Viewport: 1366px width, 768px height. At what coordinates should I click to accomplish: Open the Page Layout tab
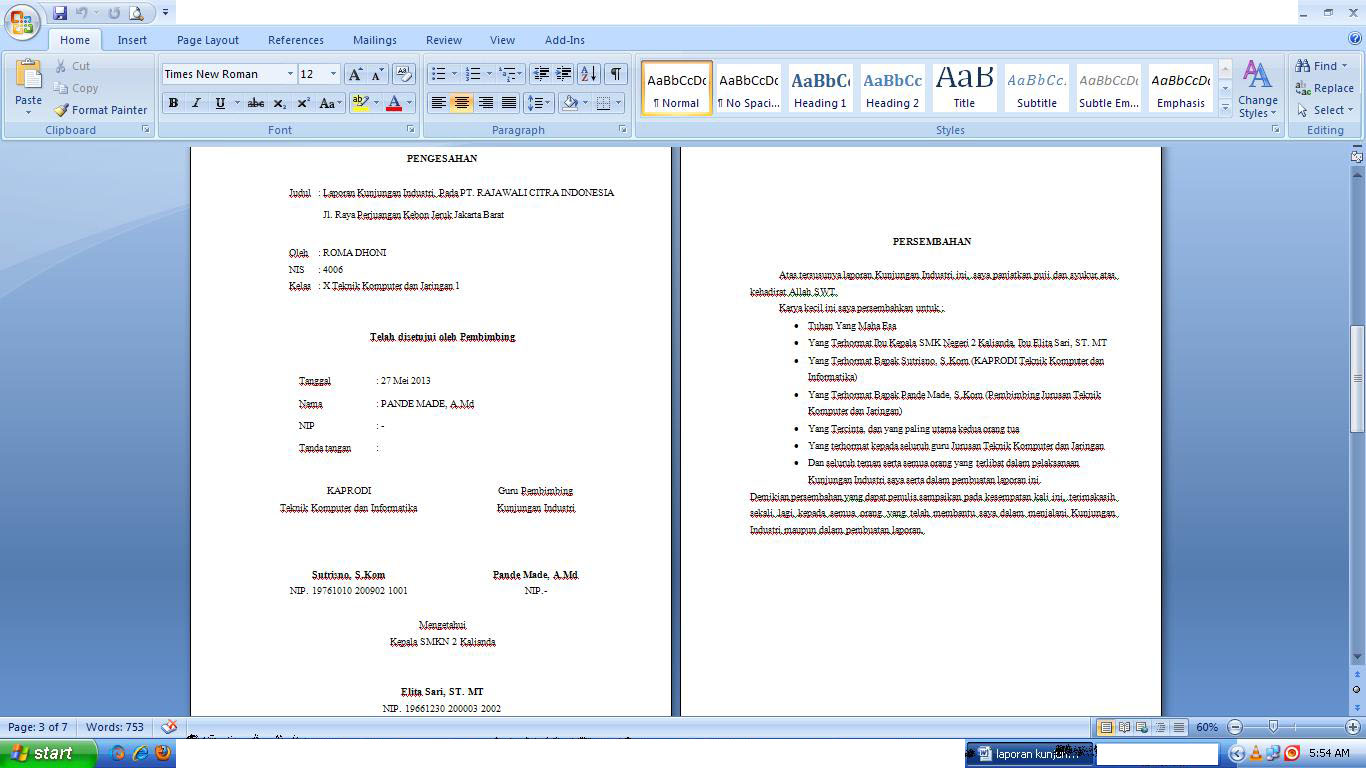[x=208, y=40]
